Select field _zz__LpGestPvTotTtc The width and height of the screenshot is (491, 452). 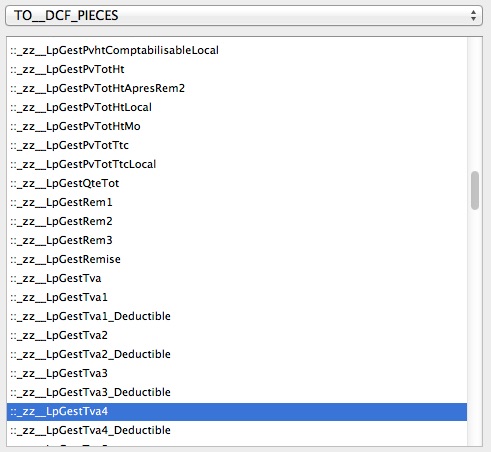pyautogui.click(x=237, y=145)
